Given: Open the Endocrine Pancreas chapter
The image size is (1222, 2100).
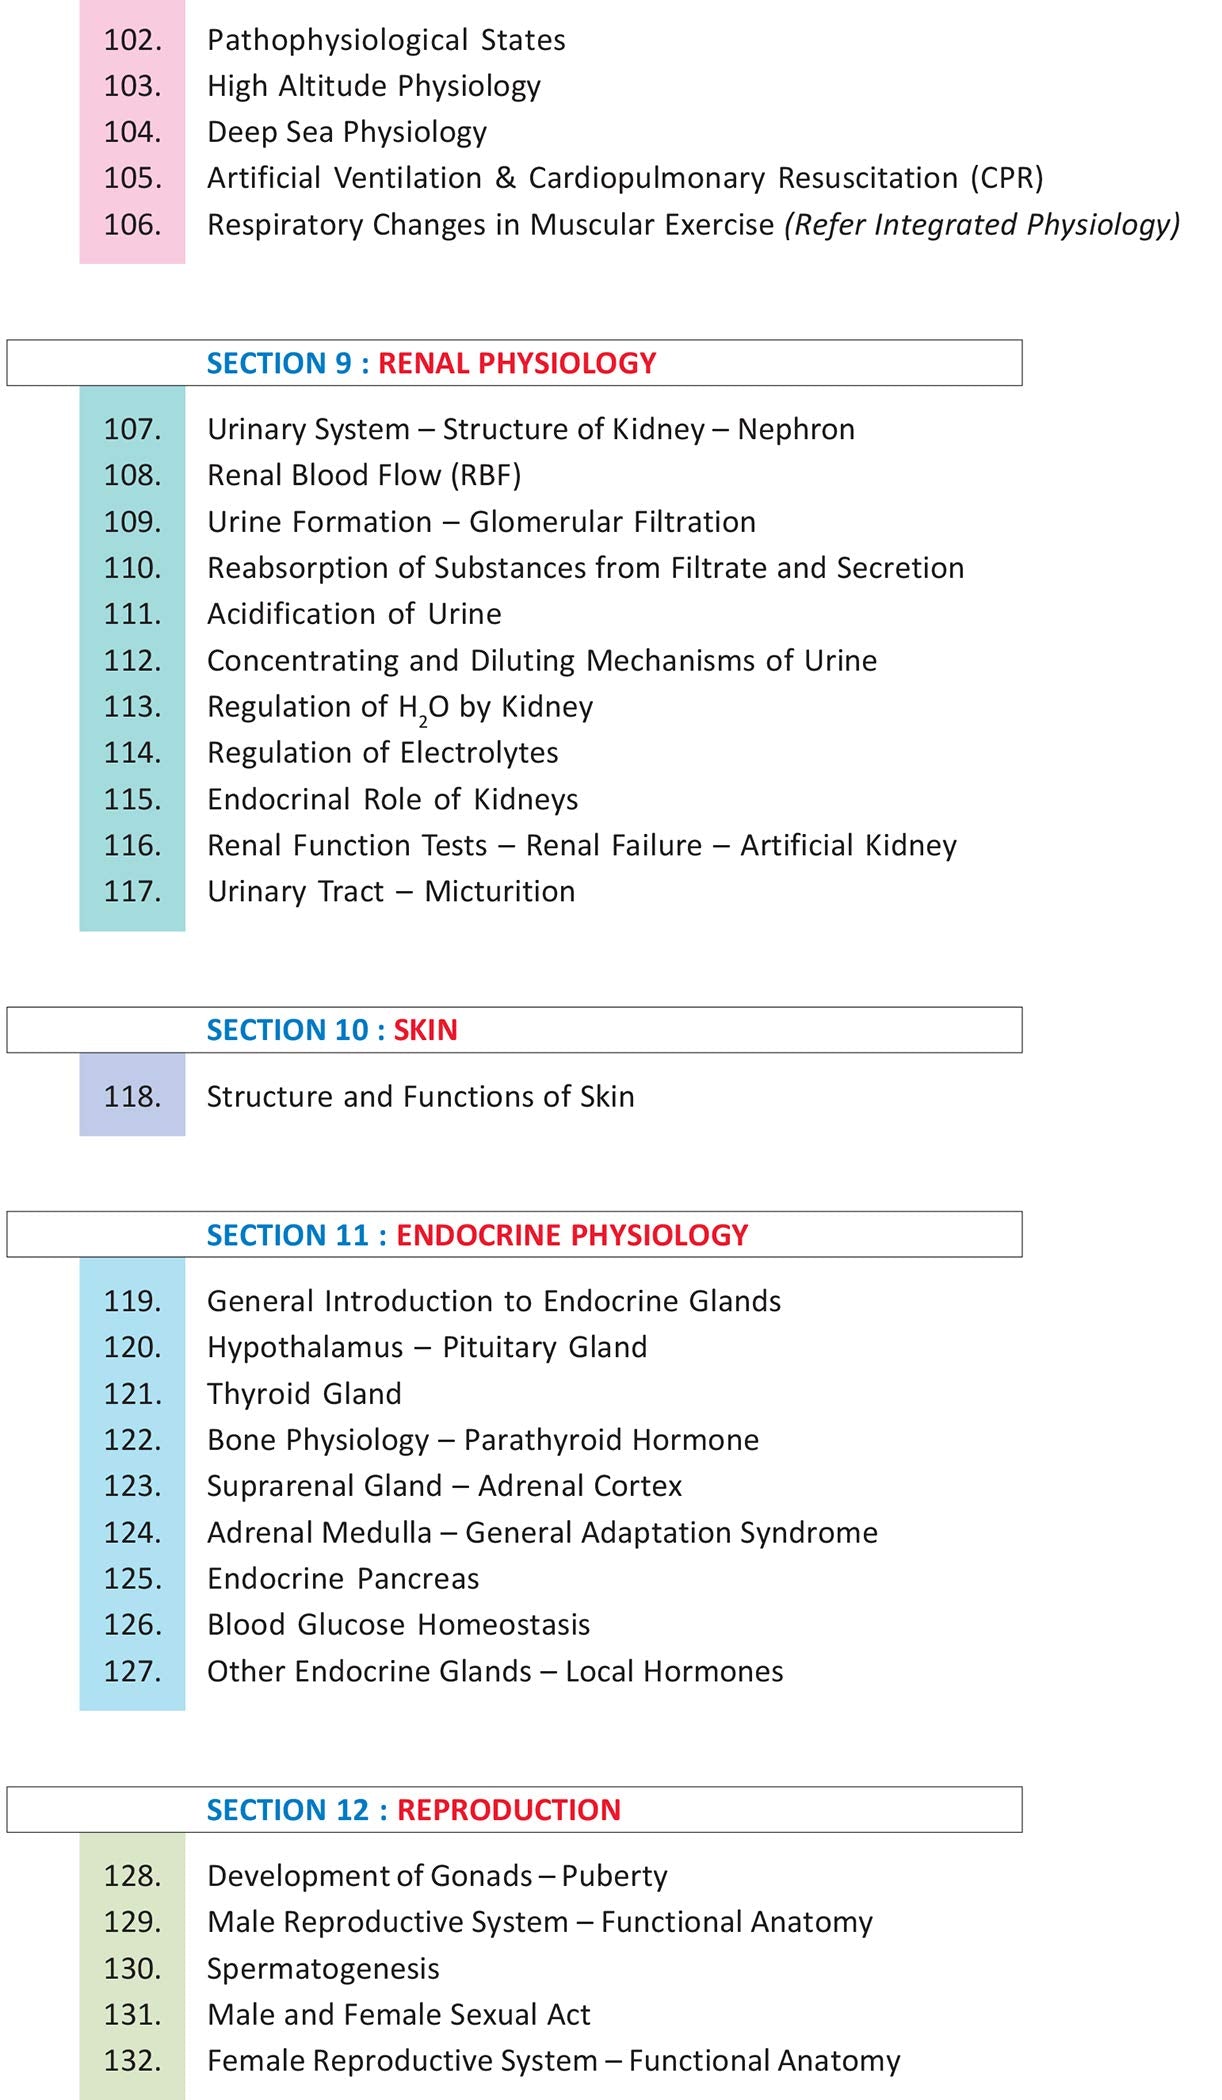Looking at the screenshot, I should 343,1579.
